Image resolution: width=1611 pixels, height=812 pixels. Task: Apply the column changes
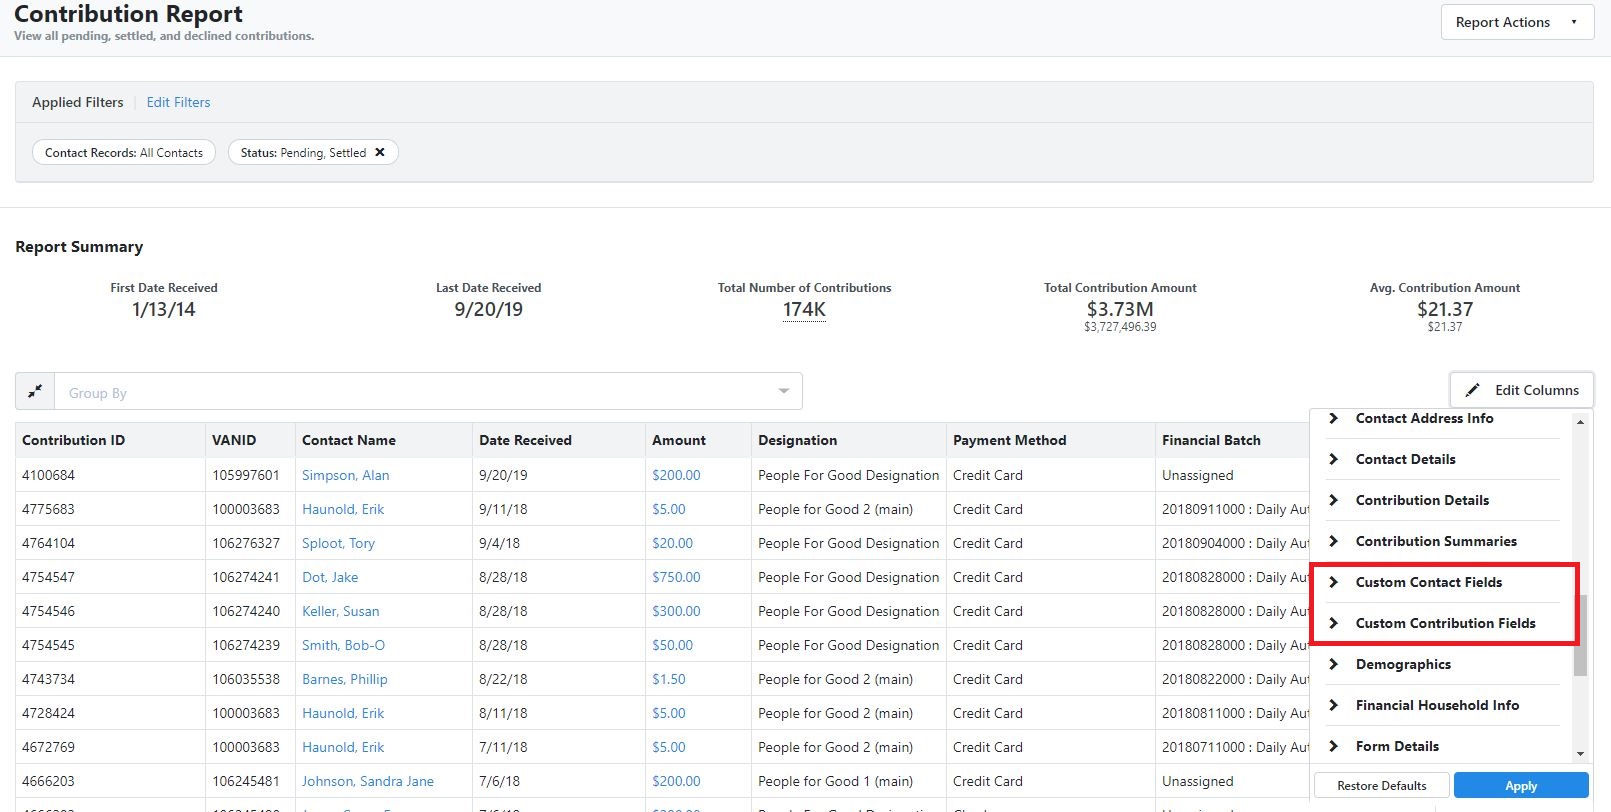pyautogui.click(x=1521, y=786)
